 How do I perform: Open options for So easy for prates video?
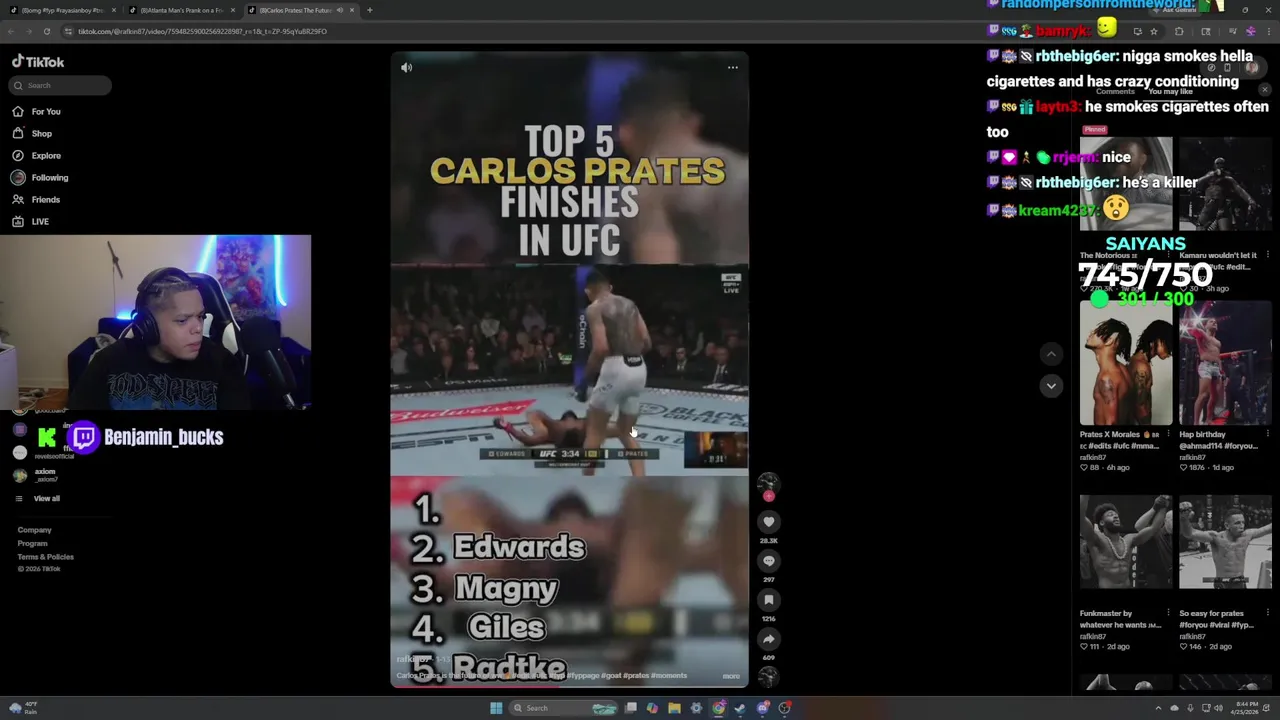[x=1268, y=613]
